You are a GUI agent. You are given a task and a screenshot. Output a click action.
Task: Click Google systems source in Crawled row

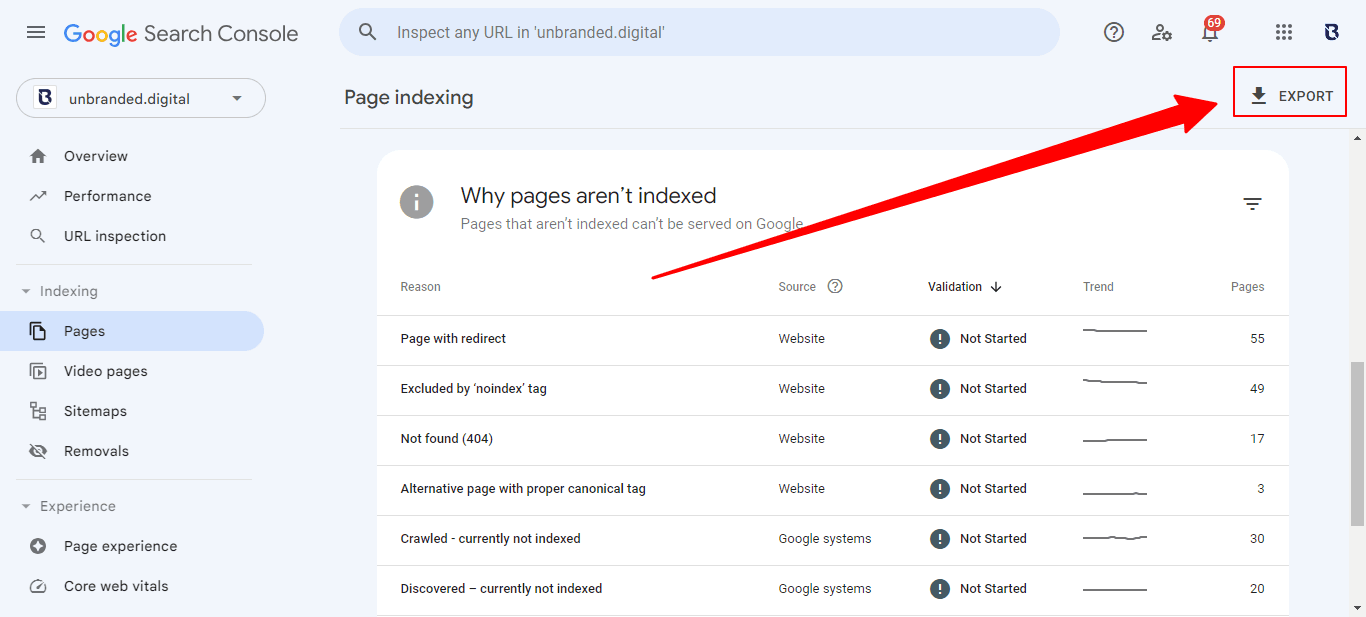825,539
